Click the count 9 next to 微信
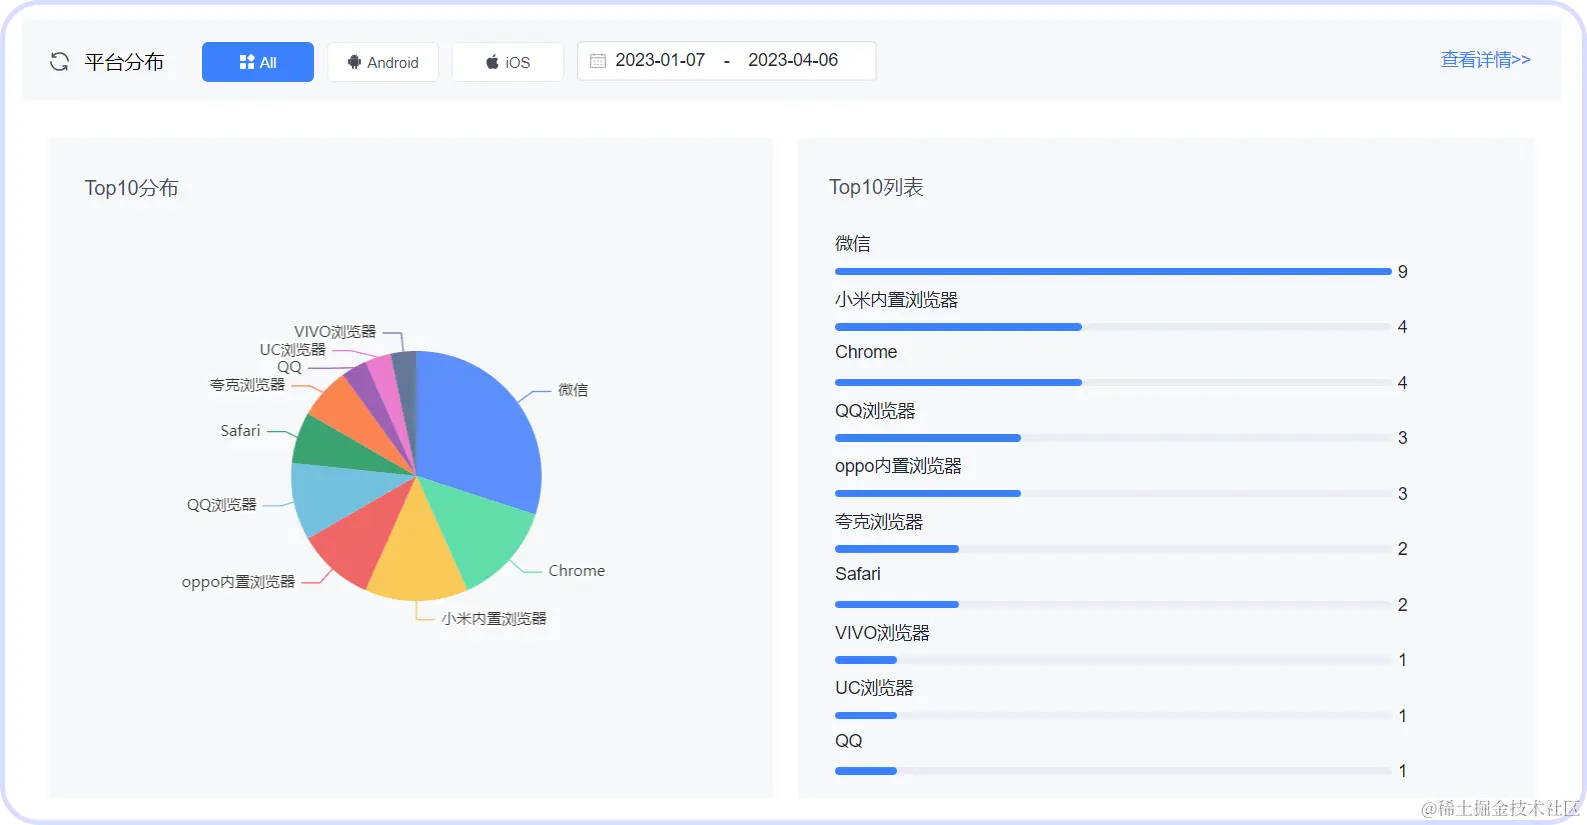1587x825 pixels. click(x=1403, y=272)
